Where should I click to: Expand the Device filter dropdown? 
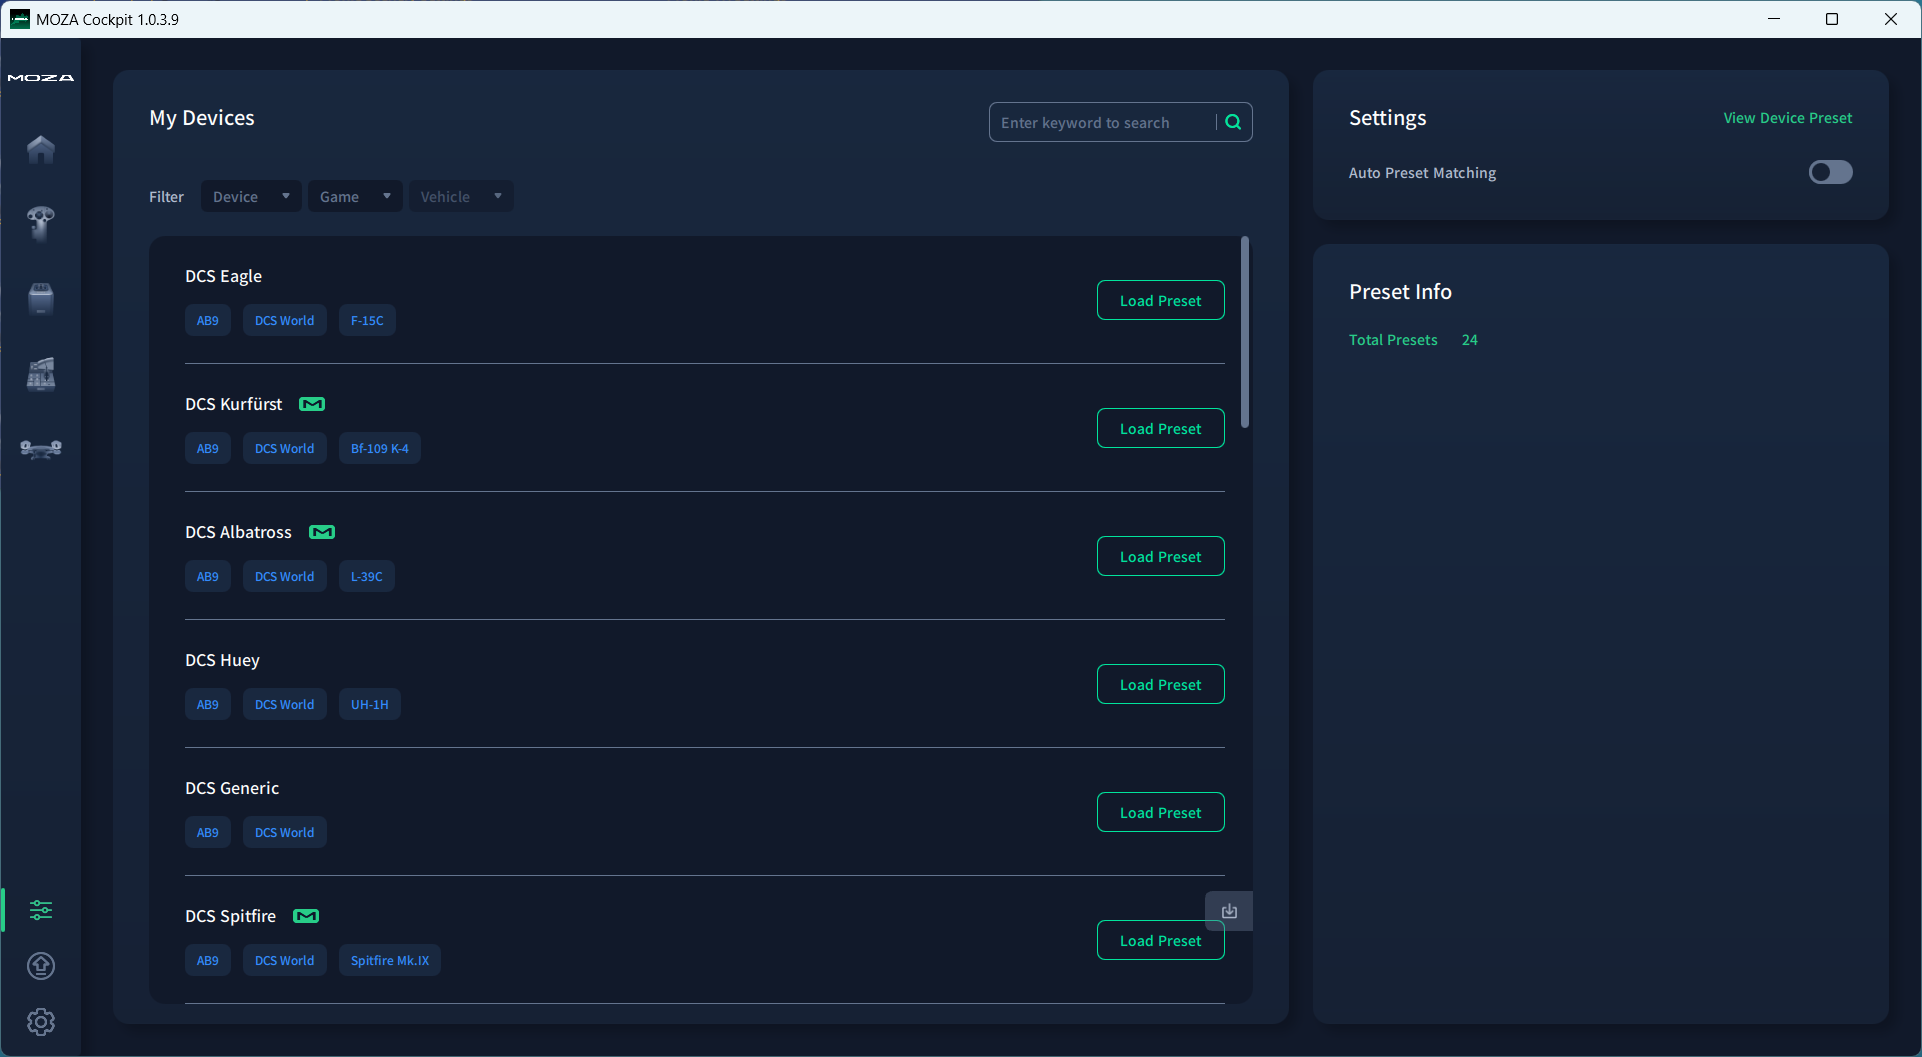251,196
